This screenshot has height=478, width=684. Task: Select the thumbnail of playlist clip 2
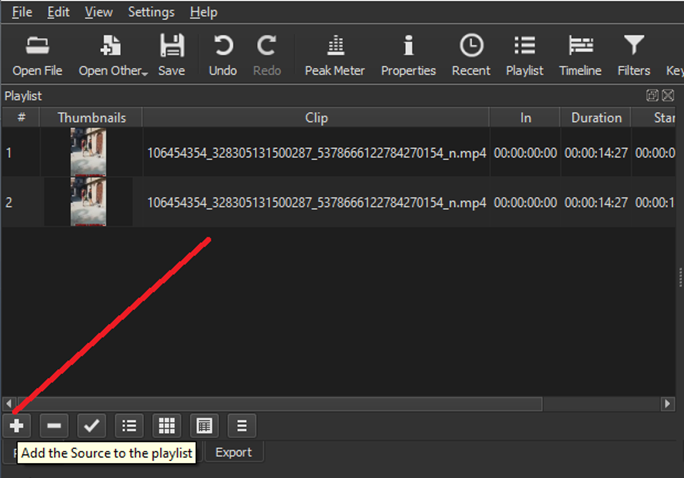88,201
